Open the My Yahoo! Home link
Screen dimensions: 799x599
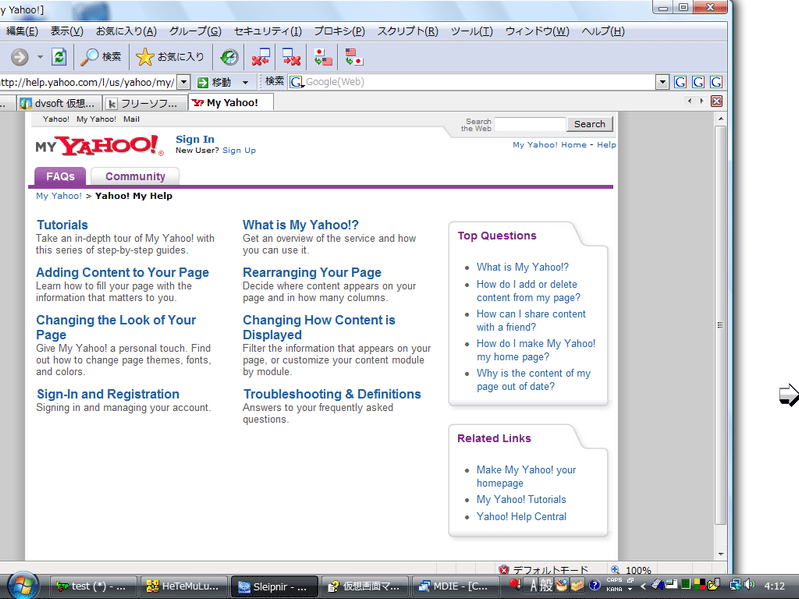point(549,145)
